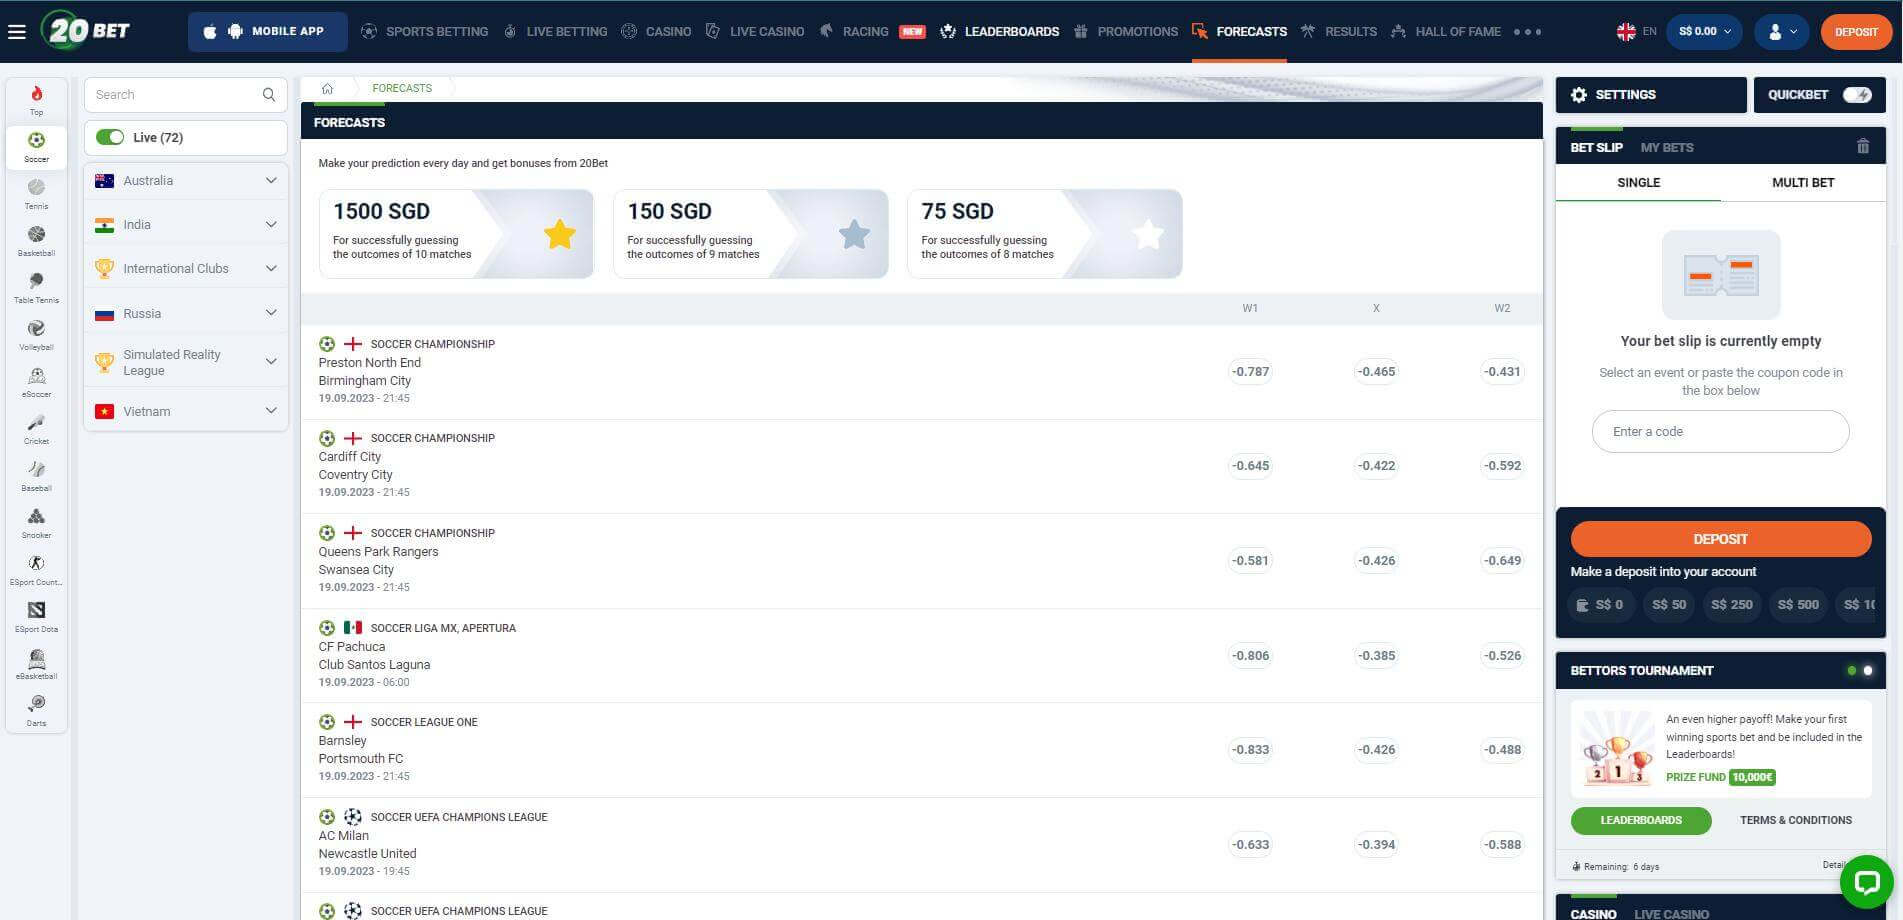Switch to Live Casino widget tab
1903x920 pixels.
[x=1671, y=914]
